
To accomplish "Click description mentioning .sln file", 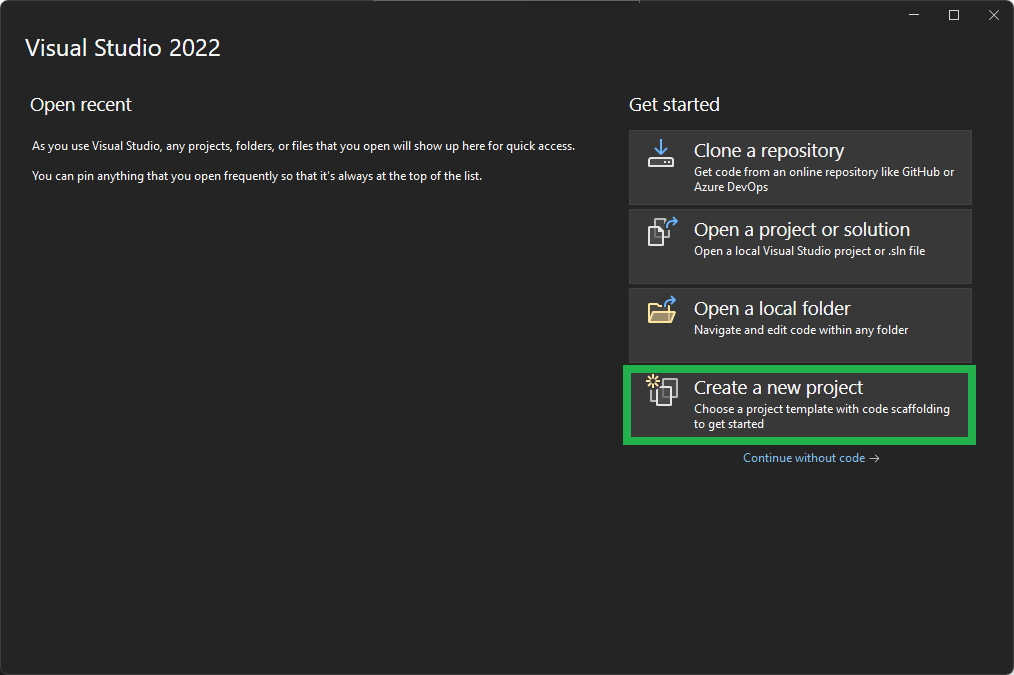I will [809, 250].
